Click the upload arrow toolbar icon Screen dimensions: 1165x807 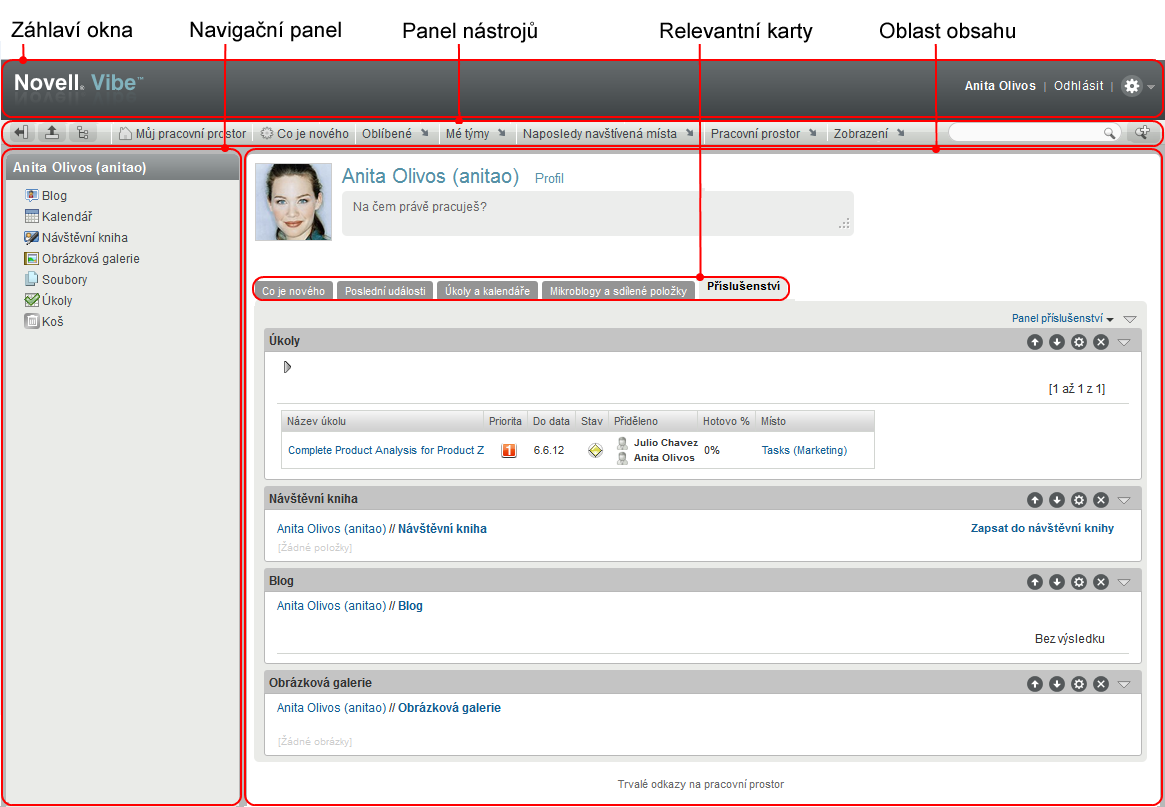(52, 133)
